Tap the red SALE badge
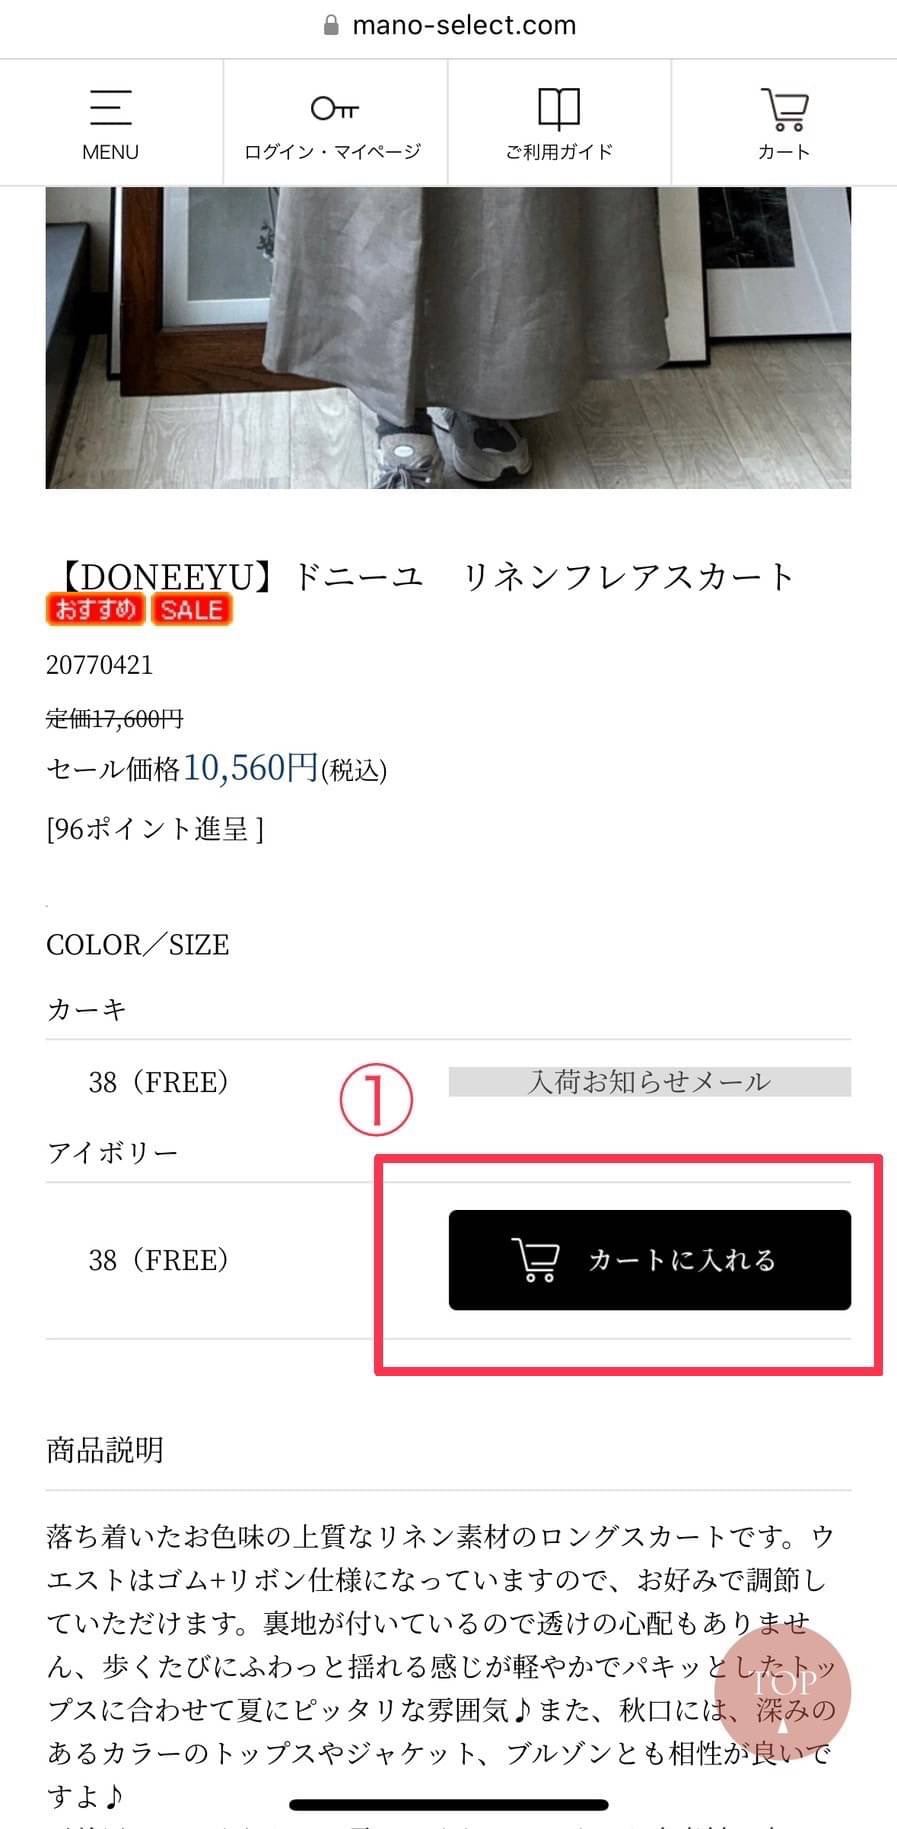This screenshot has width=897, height=1829. coord(191,609)
